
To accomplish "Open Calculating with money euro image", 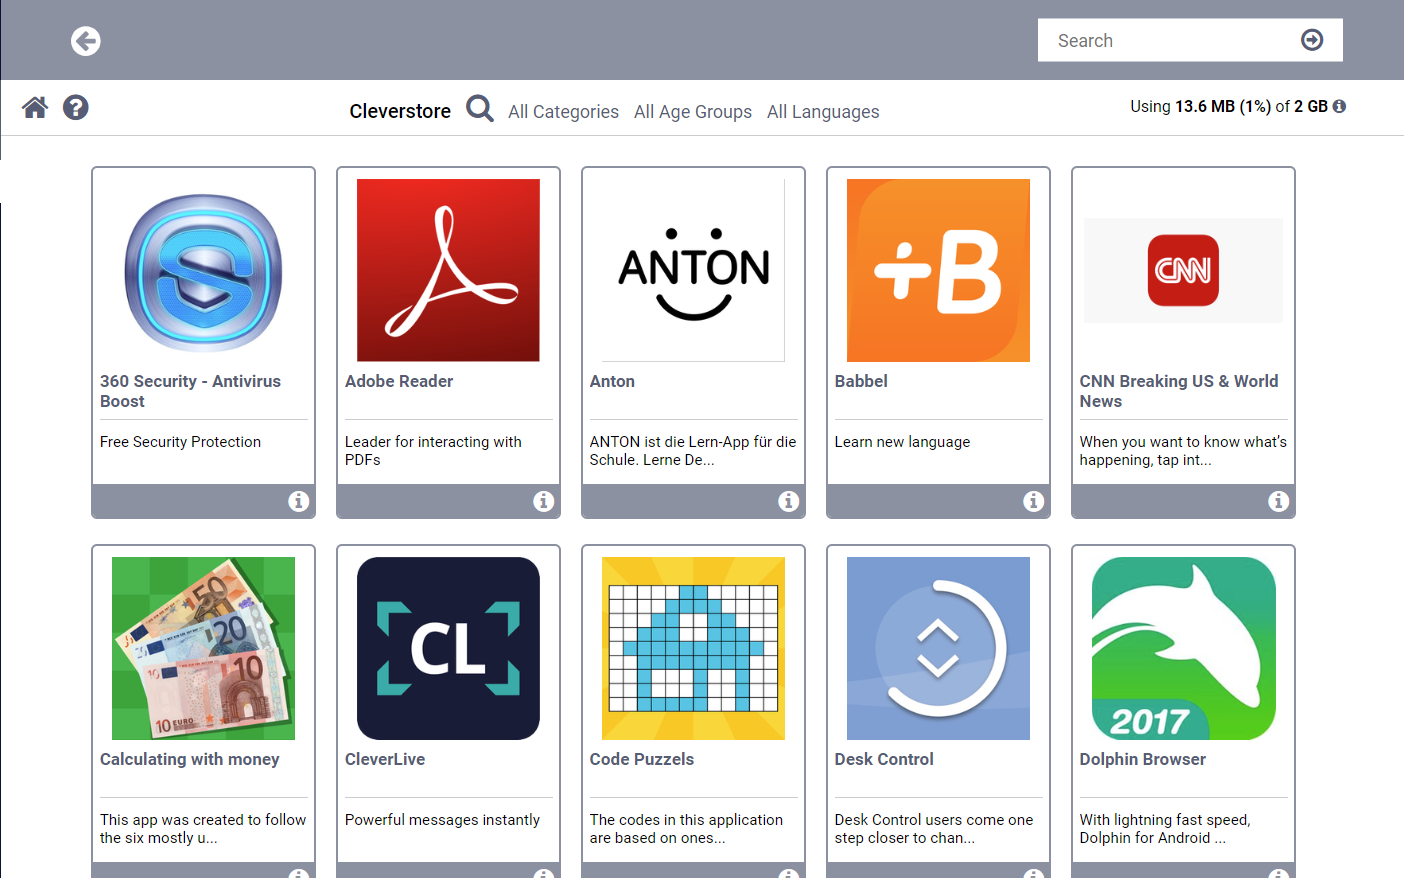I will pos(203,648).
